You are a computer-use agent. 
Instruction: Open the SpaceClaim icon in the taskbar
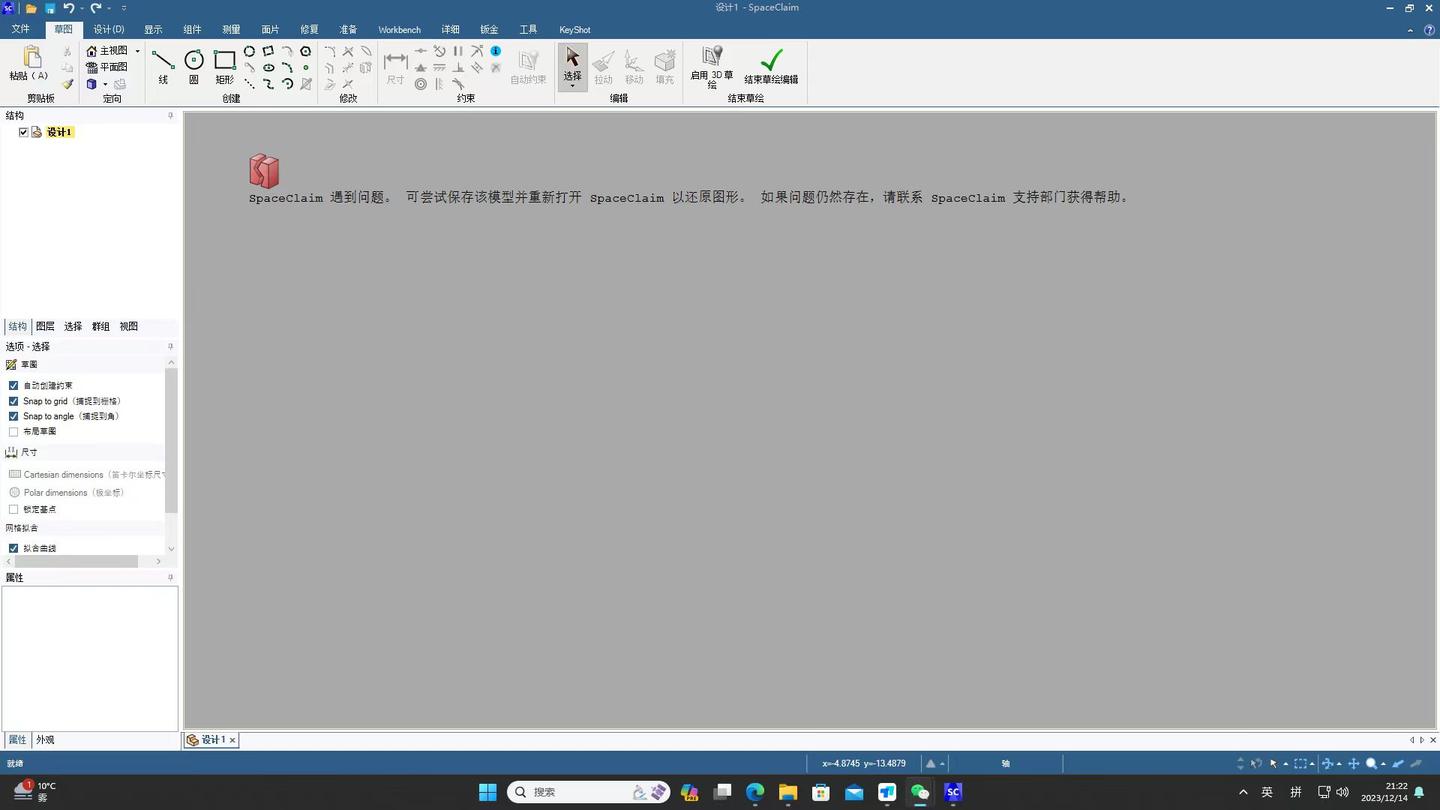[x=951, y=791]
